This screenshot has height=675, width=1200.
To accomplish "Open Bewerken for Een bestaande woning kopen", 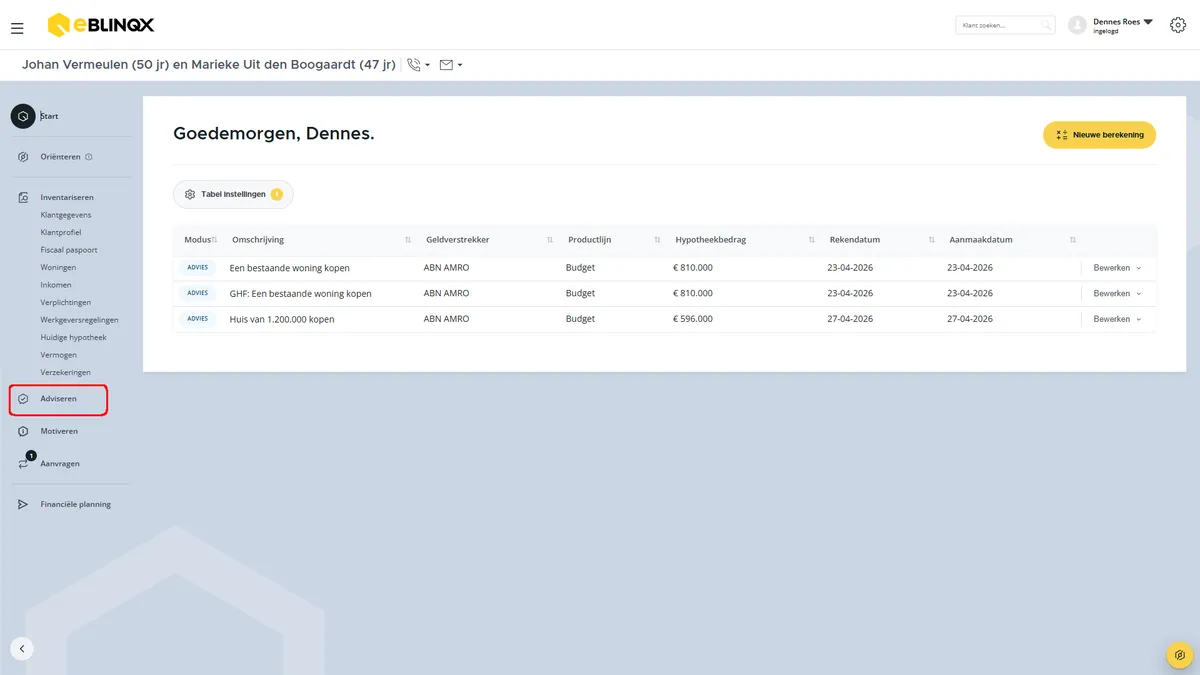I will [x=1117, y=268].
